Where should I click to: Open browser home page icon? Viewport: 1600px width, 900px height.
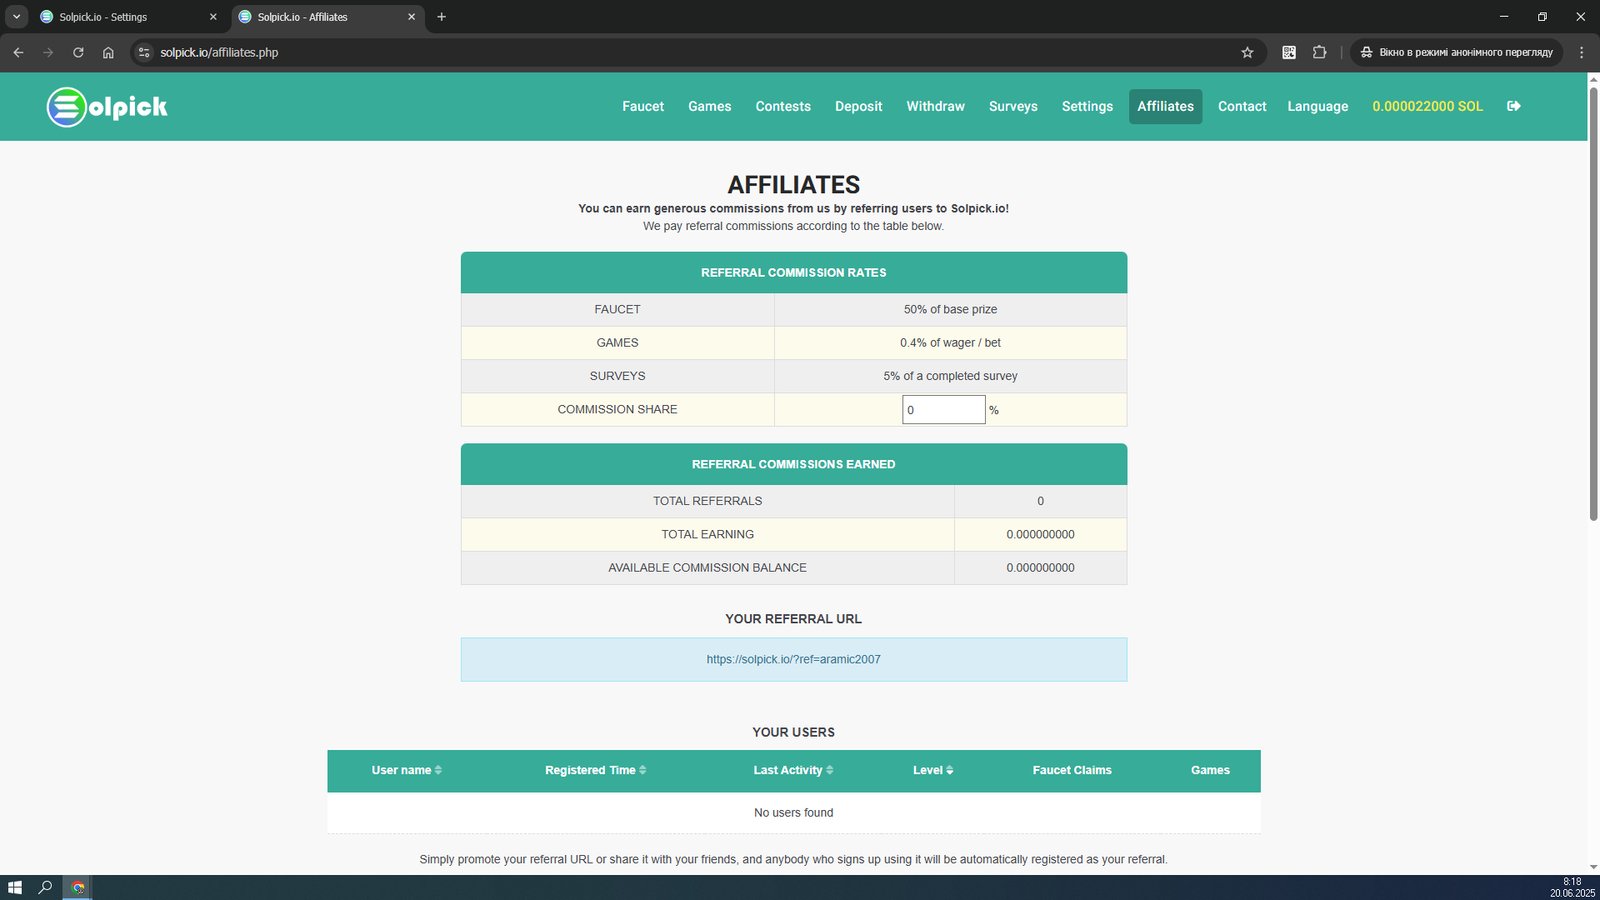click(x=108, y=52)
